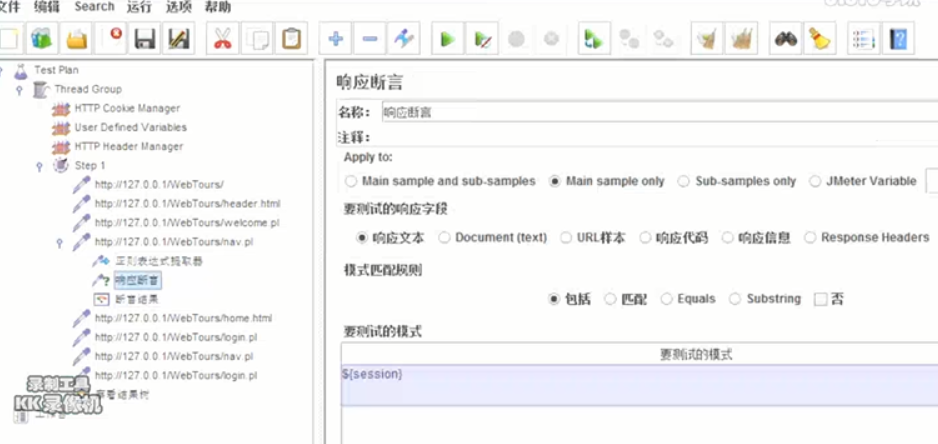The width and height of the screenshot is (938, 444).
Task: Open a test plan with folder icon
Action: tap(77, 39)
